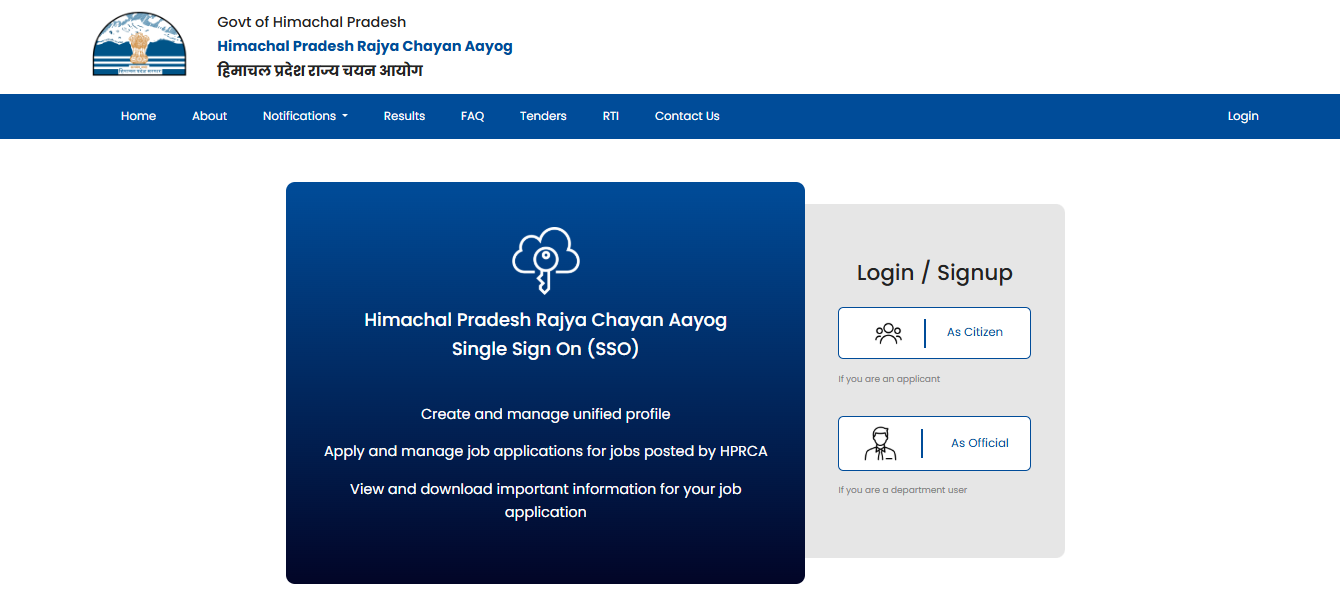Click the official person icon beside As Official
Screen dimensions: 1340x599
pos(884,442)
